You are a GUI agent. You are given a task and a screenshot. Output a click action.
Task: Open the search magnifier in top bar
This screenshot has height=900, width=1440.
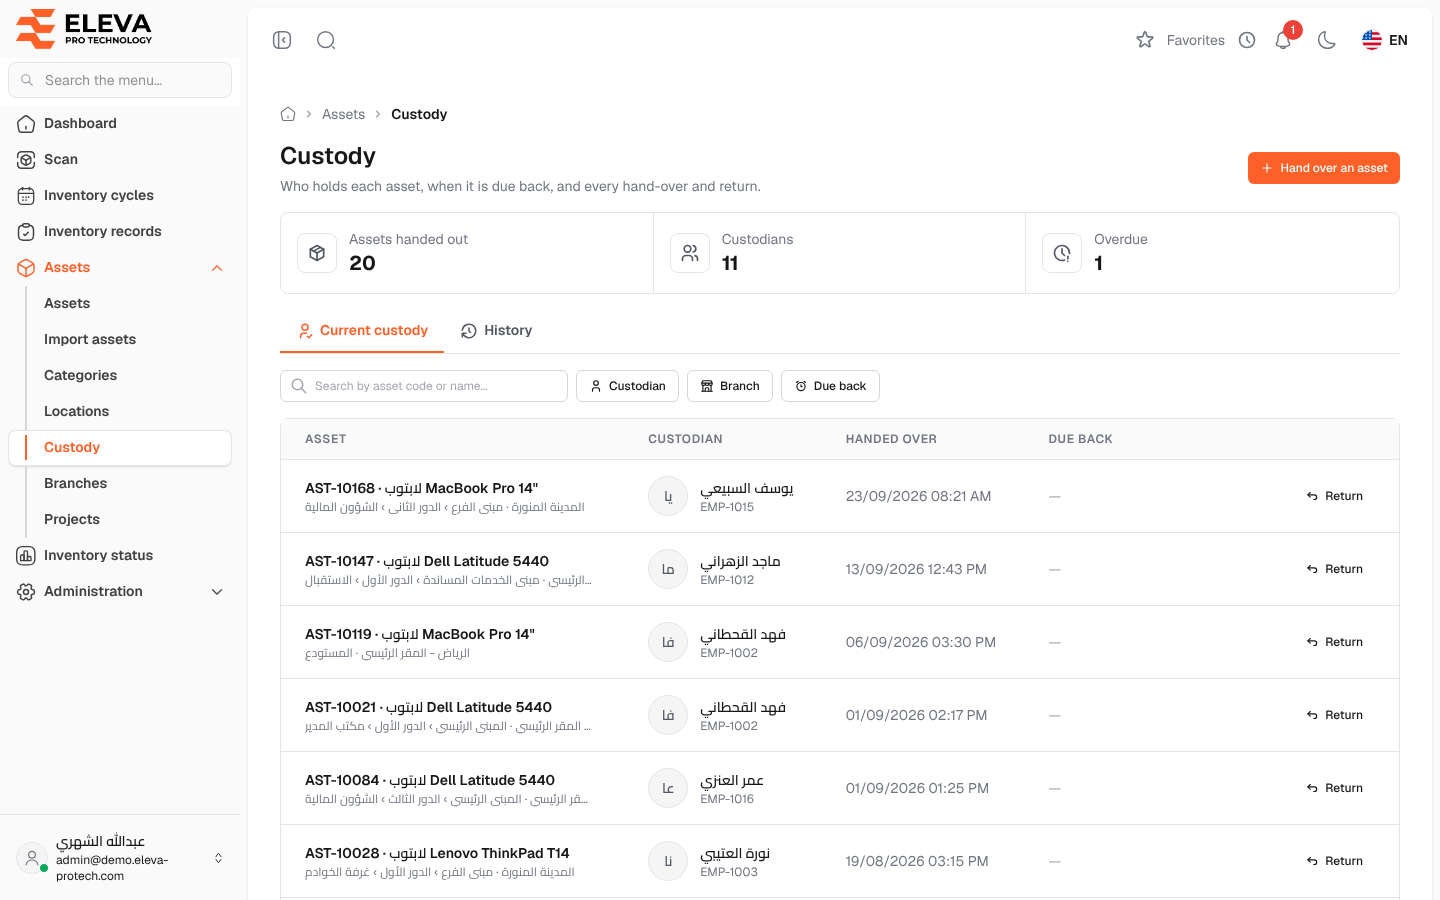pyautogui.click(x=326, y=40)
